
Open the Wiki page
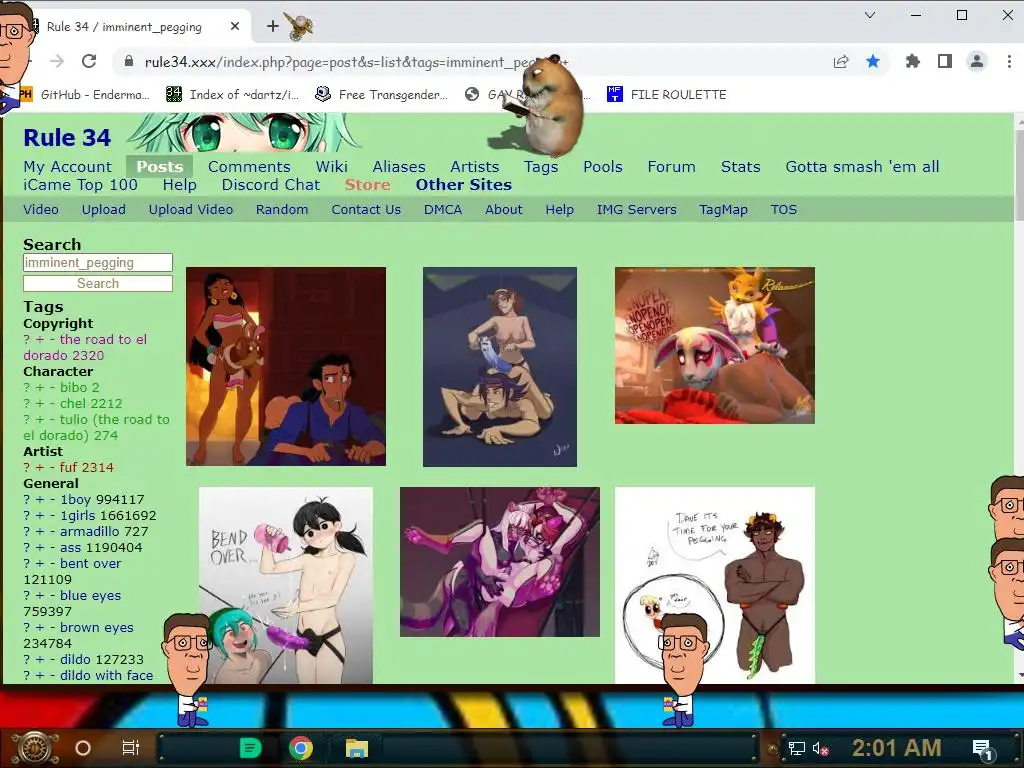pyautogui.click(x=332, y=167)
